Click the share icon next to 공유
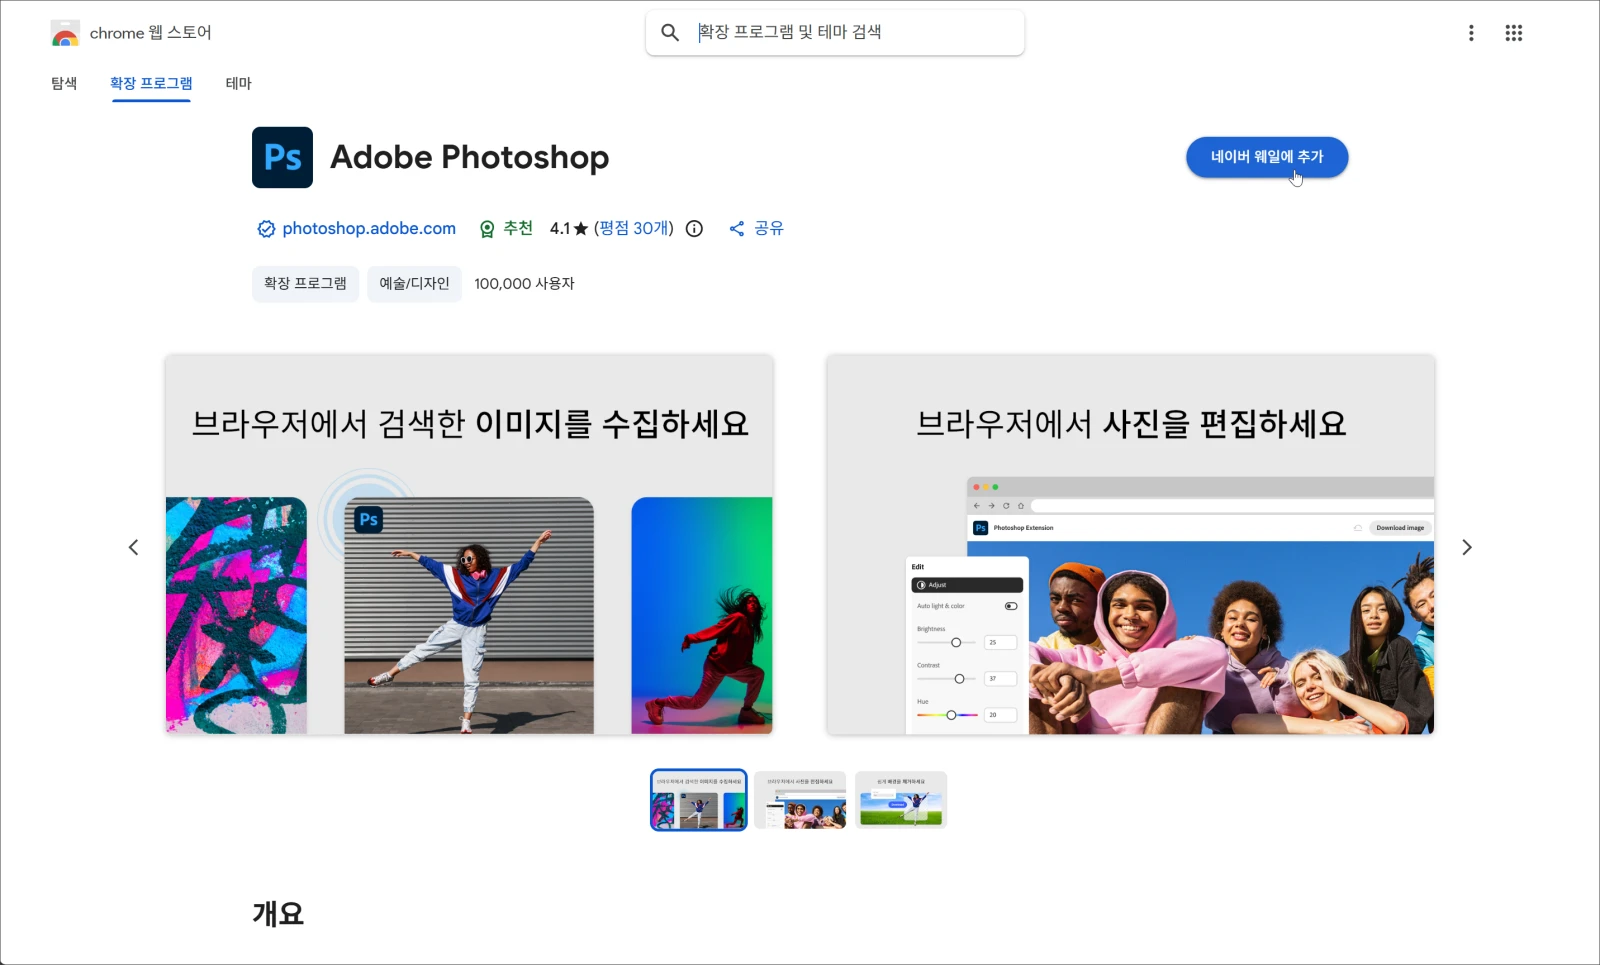This screenshot has height=965, width=1600. pyautogui.click(x=736, y=228)
